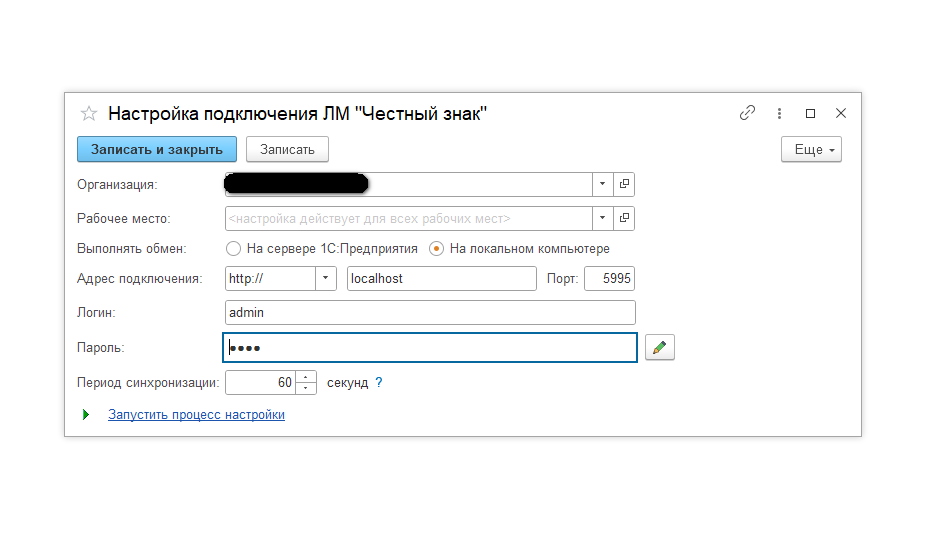Click the green pencil edit password icon
Image resolution: width=927 pixels, height=533 pixels.
coord(659,347)
